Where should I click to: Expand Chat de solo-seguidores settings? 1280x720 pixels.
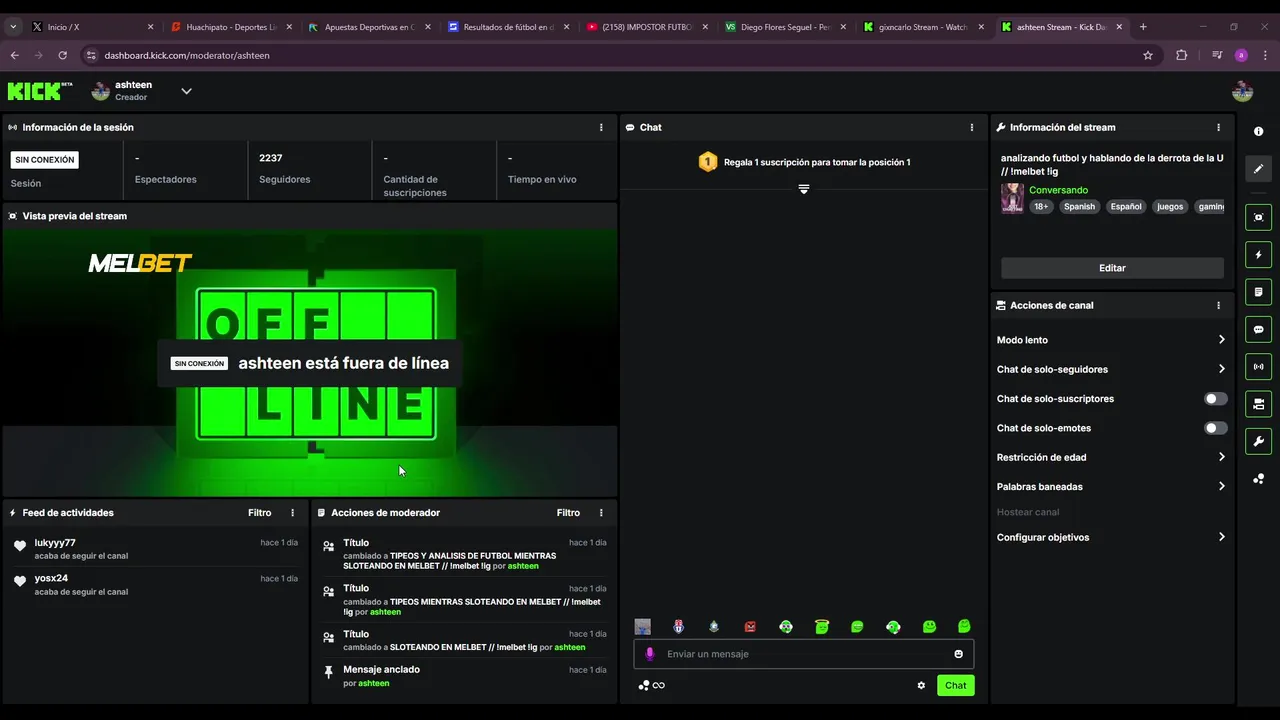point(1111,369)
